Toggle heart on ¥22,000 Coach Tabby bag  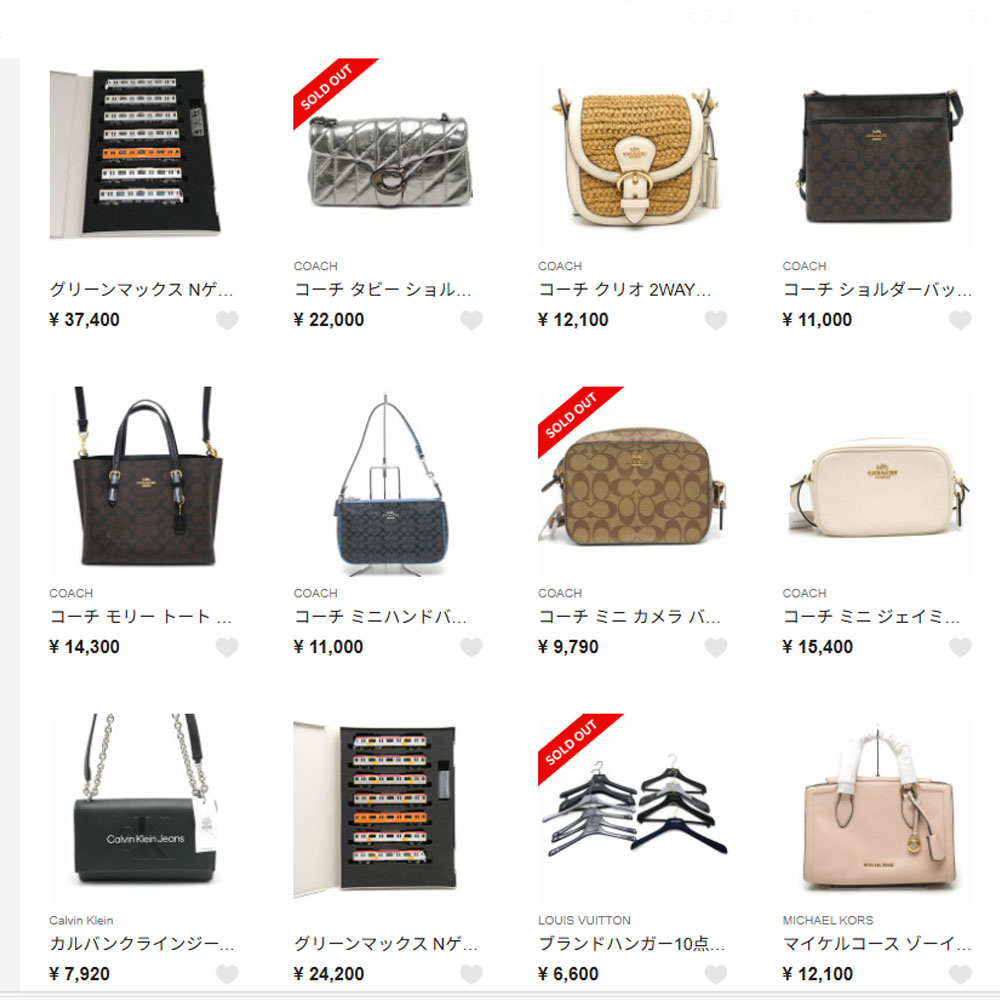[471, 320]
